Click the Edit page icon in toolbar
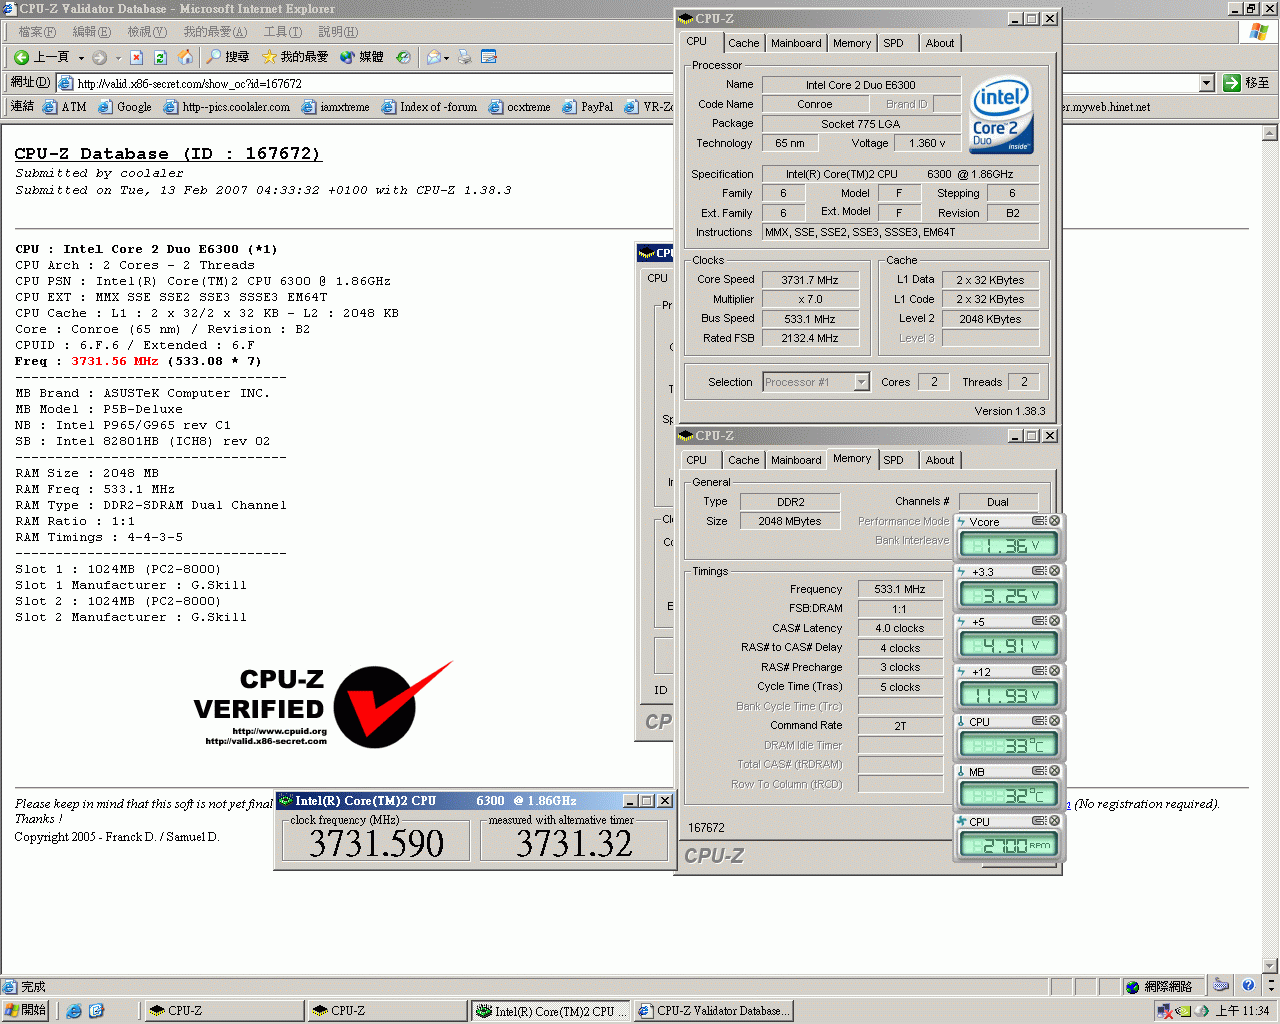 click(489, 57)
